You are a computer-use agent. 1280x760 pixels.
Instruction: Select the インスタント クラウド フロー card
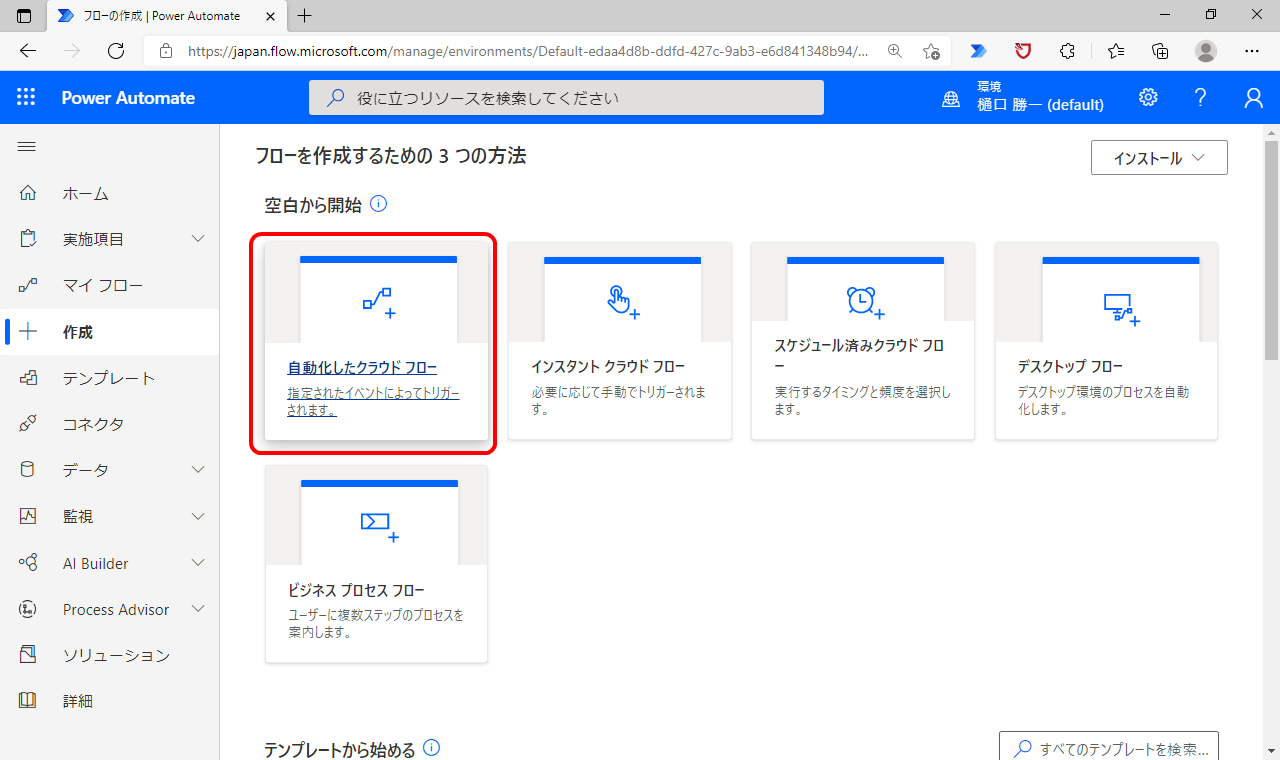[620, 341]
